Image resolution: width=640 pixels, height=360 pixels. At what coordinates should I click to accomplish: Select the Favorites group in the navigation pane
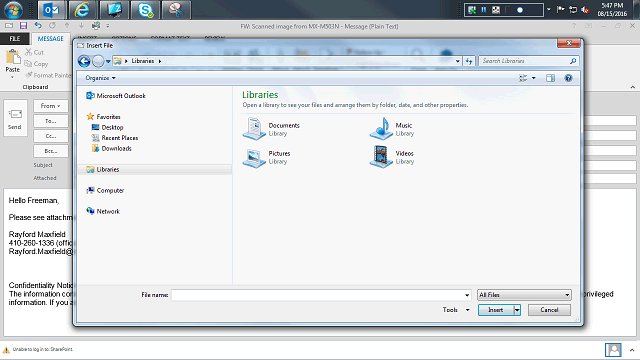point(104,117)
